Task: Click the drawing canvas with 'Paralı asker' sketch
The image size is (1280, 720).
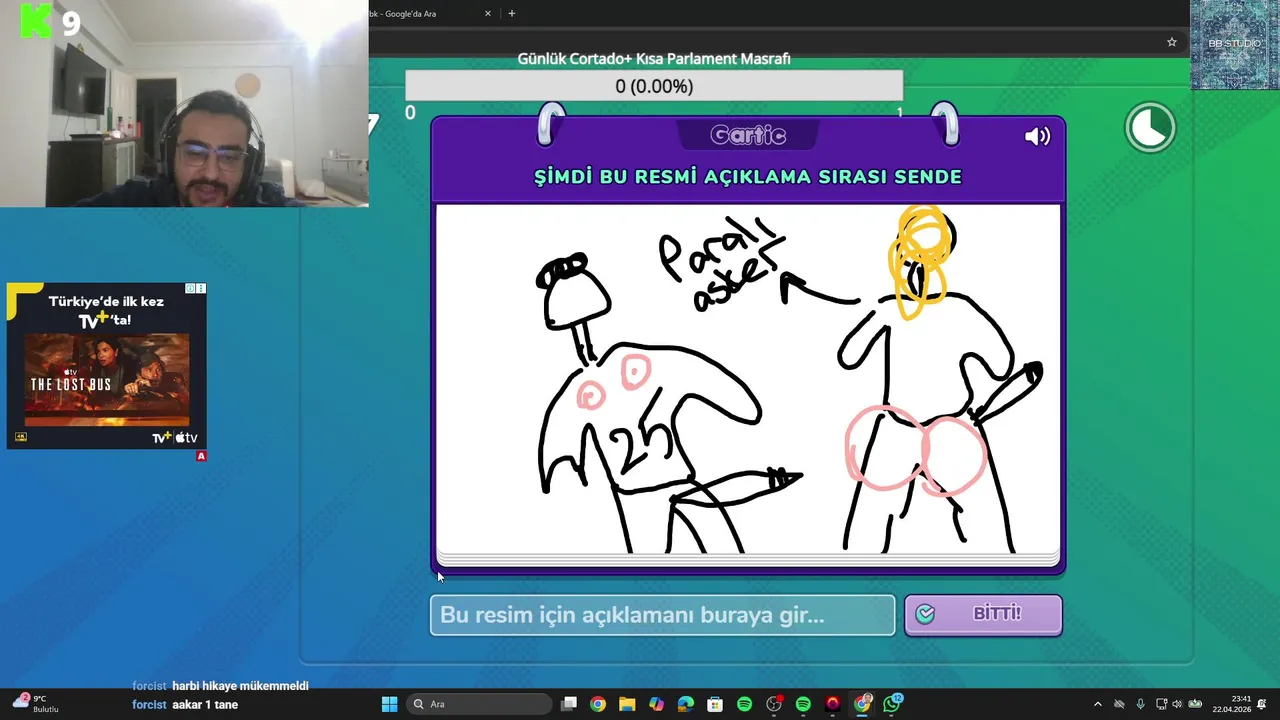Action: [747, 378]
